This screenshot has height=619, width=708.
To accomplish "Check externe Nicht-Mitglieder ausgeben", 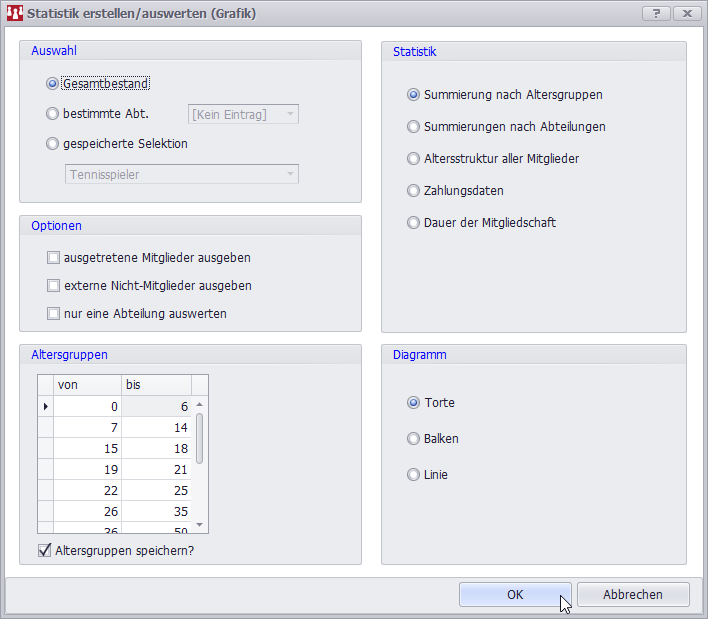I will pyautogui.click(x=54, y=286).
